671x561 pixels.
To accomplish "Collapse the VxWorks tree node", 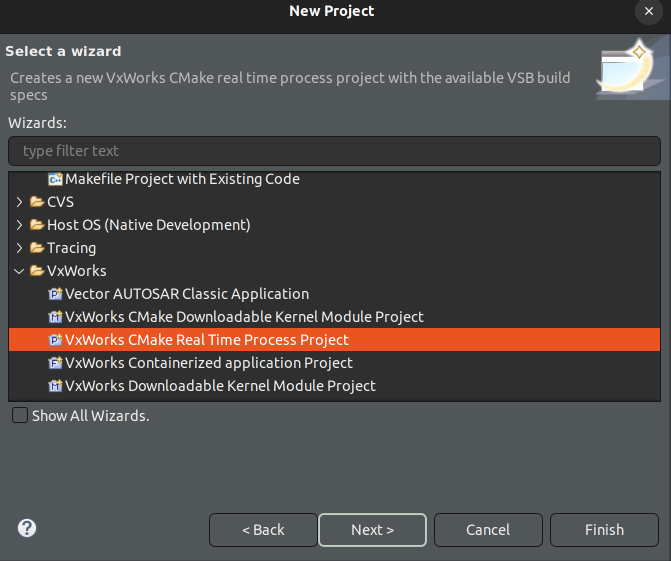I will click(19, 271).
